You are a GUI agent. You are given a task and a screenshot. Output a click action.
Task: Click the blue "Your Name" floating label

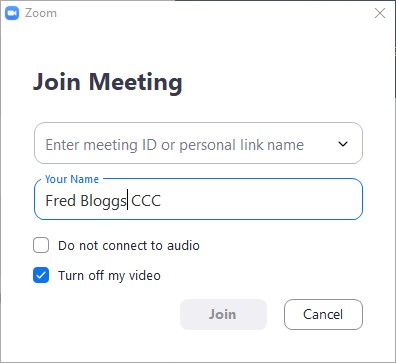(x=72, y=179)
